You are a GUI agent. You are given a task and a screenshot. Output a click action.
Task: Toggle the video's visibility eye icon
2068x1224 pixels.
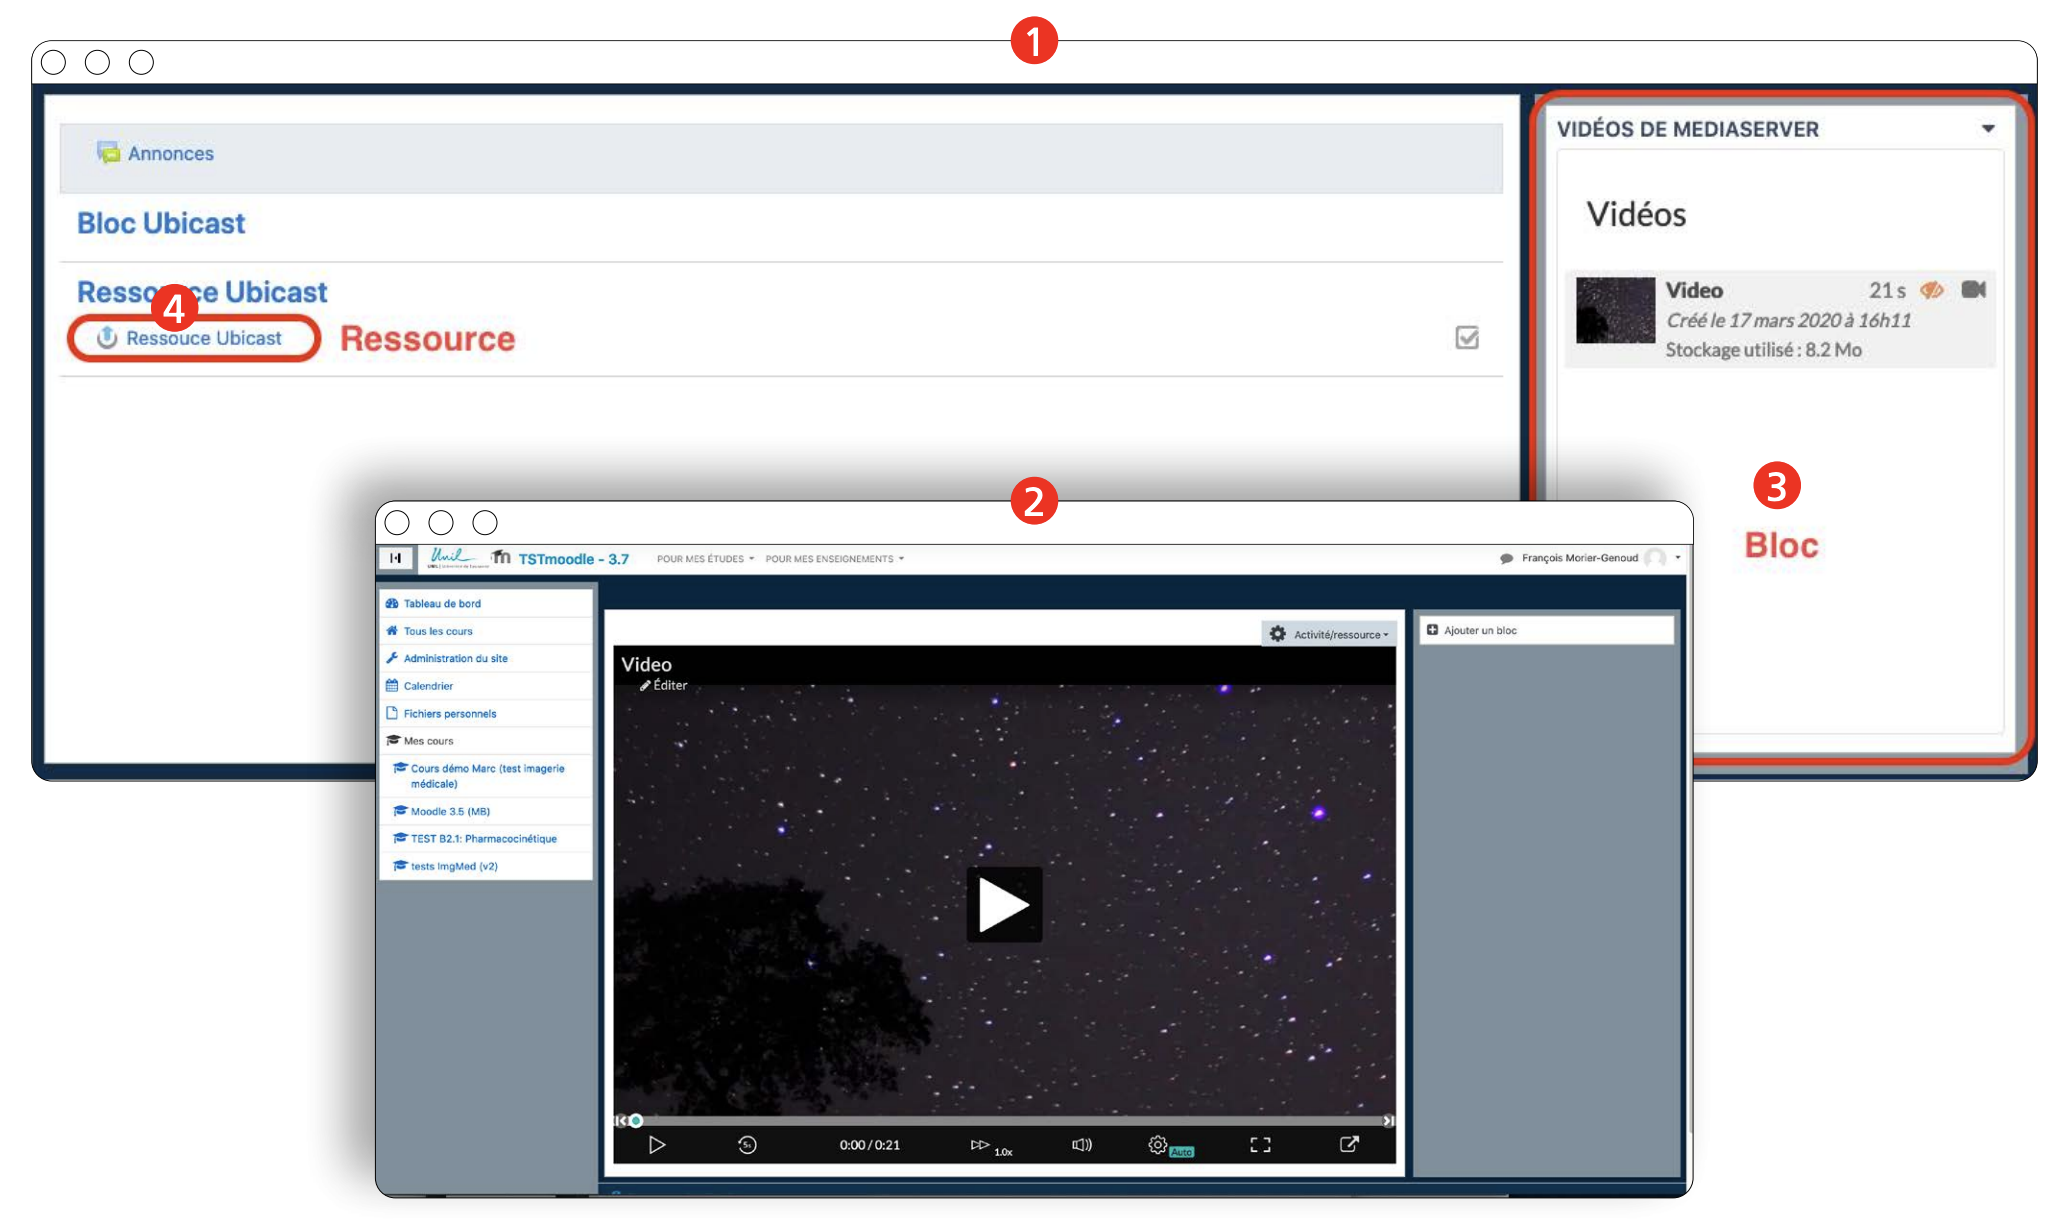(x=1931, y=290)
